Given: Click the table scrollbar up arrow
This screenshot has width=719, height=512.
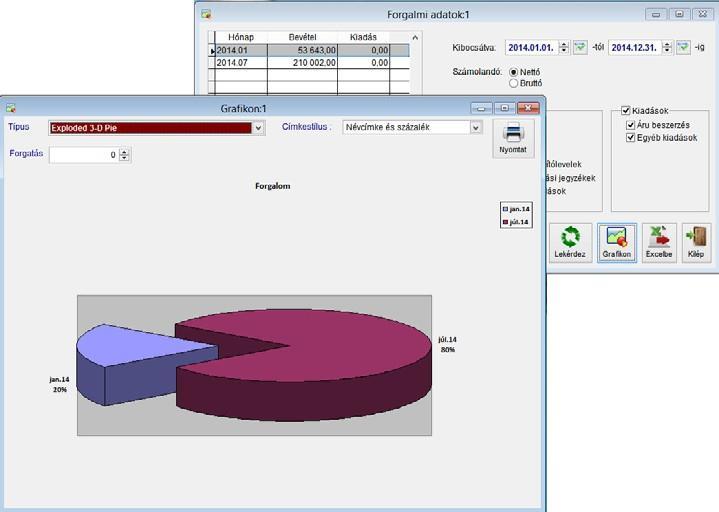Looking at the screenshot, I should [x=415, y=38].
